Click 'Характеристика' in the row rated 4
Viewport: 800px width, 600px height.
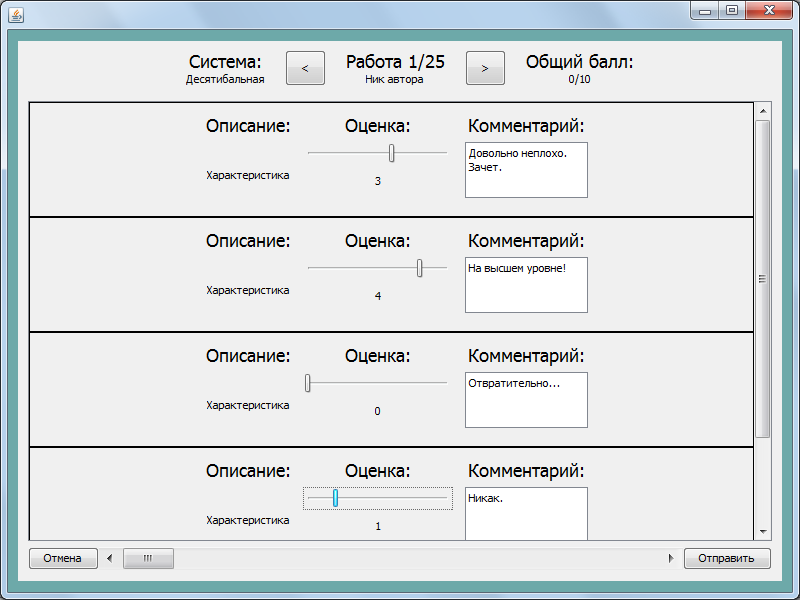[x=247, y=290]
